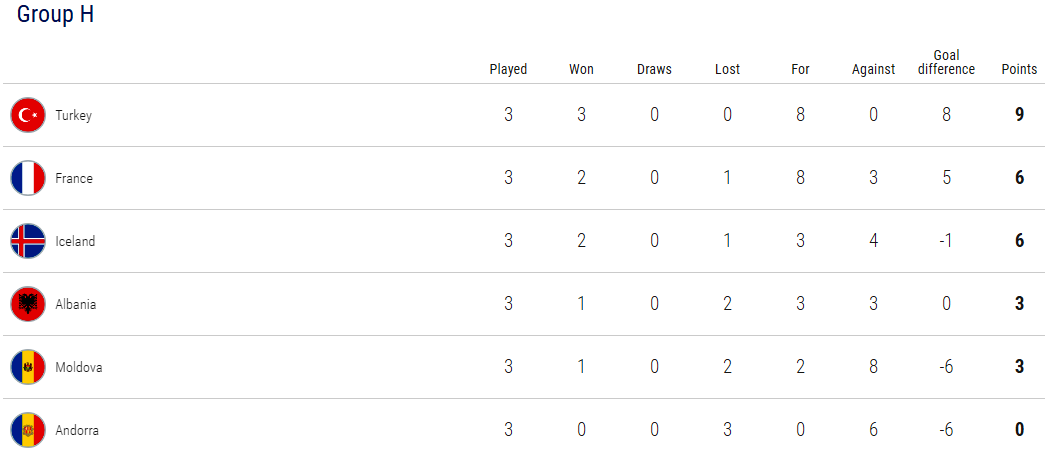Click the Won column header
The image size is (1045, 453).
[581, 69]
